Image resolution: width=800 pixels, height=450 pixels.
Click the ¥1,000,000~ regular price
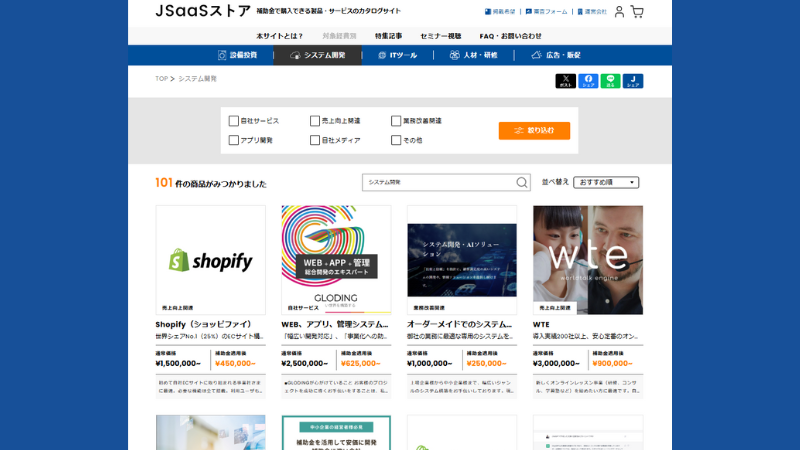[x=430, y=363]
